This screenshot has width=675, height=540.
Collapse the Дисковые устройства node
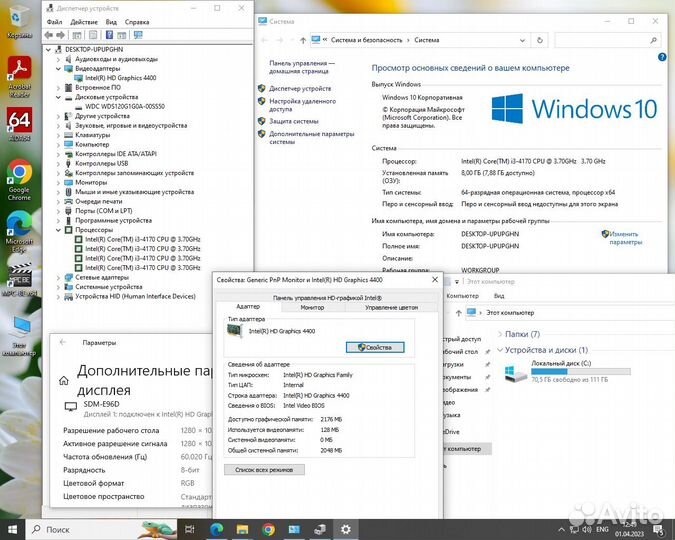click(x=58, y=97)
